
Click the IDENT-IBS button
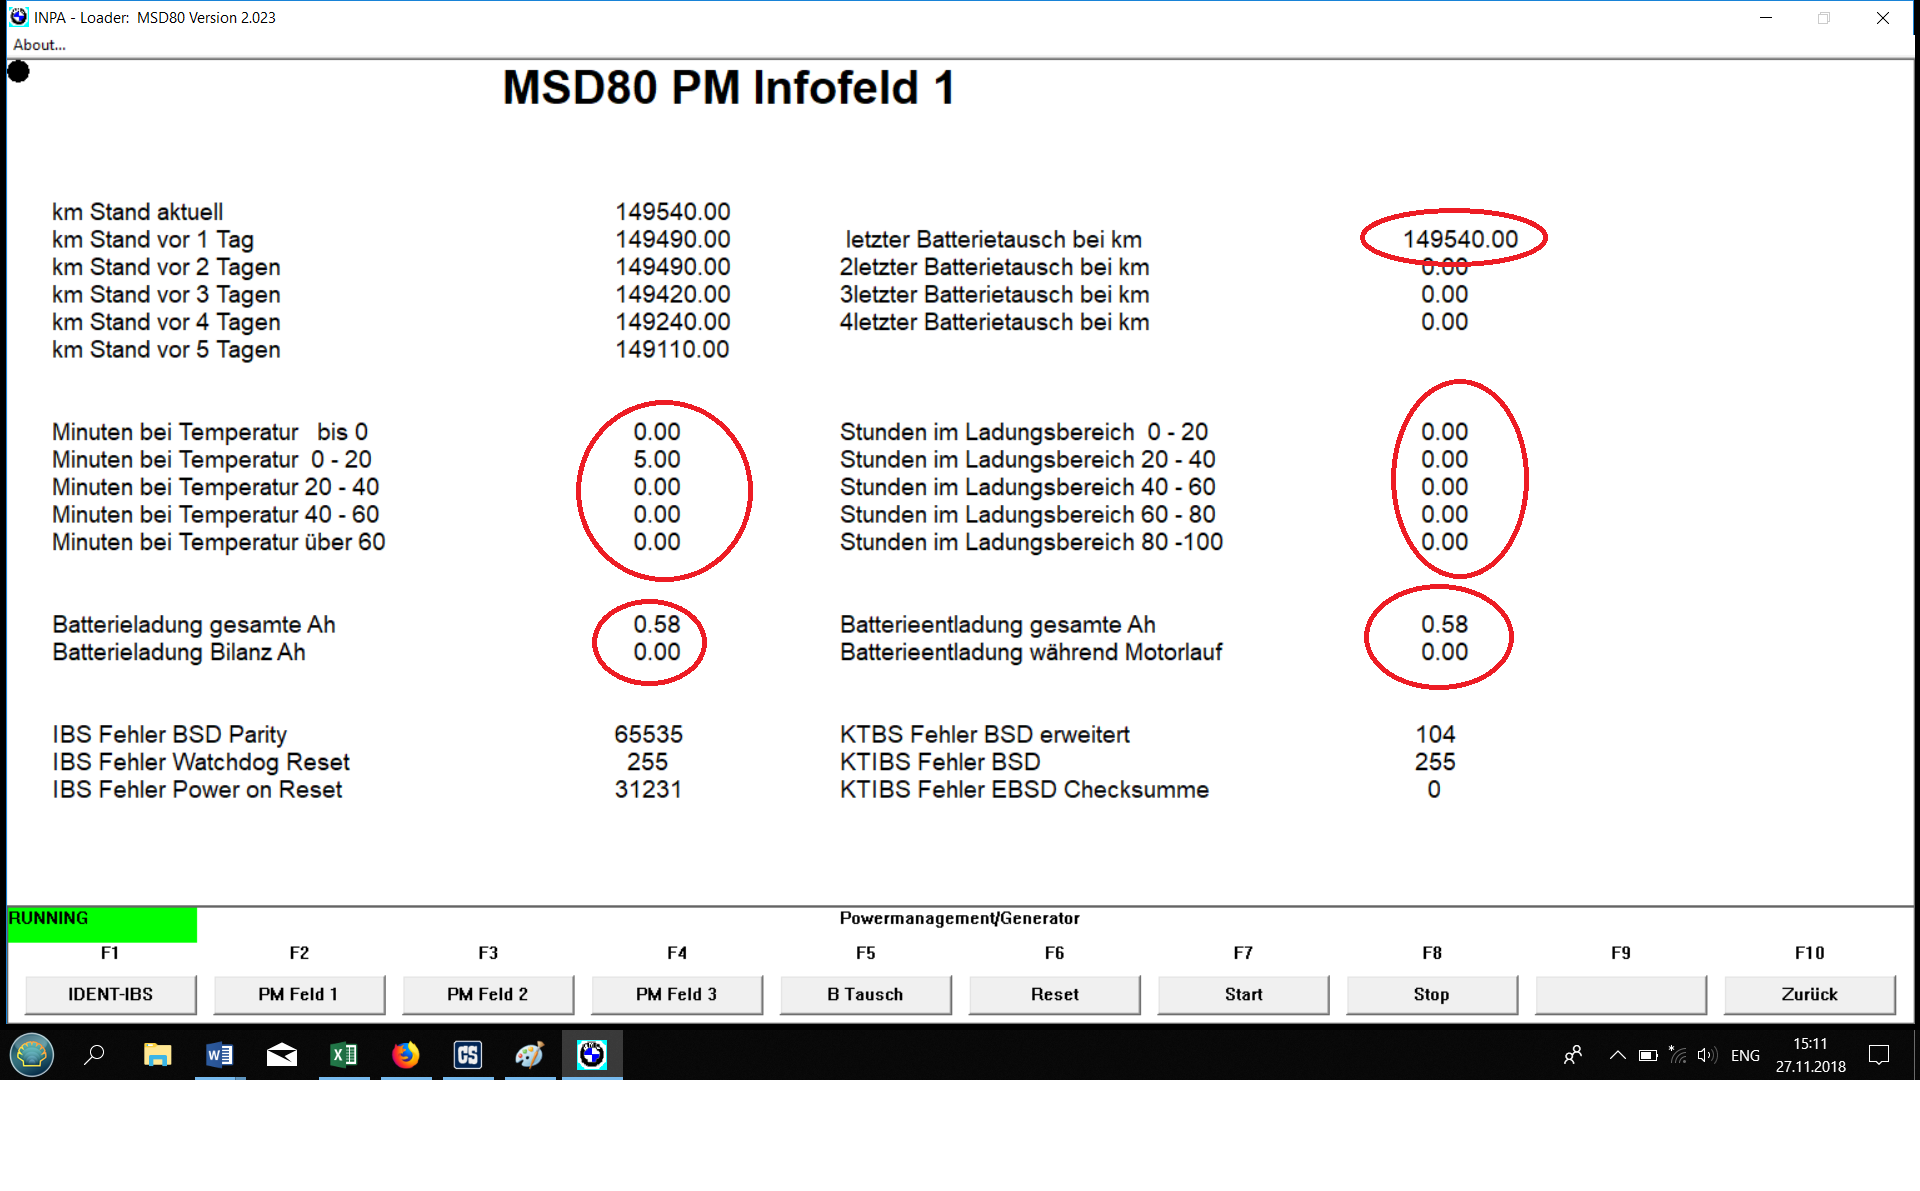110,994
